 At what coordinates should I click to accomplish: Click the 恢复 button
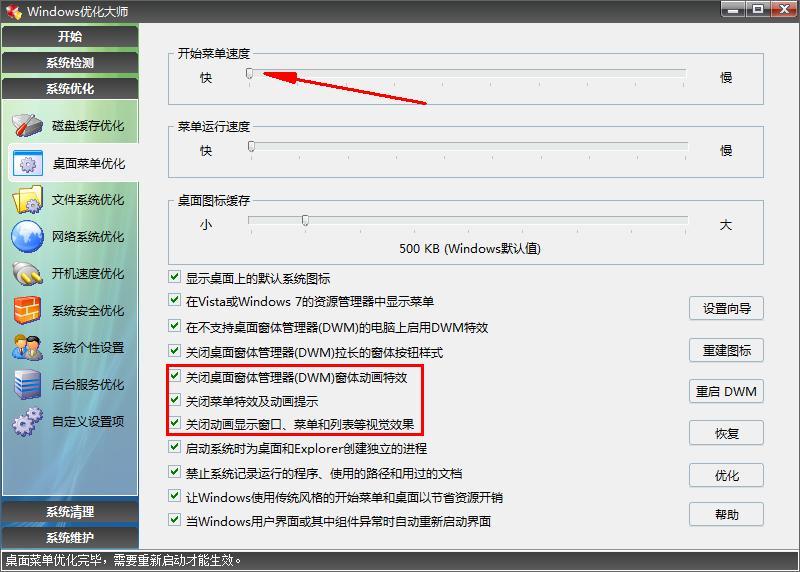[x=726, y=433]
